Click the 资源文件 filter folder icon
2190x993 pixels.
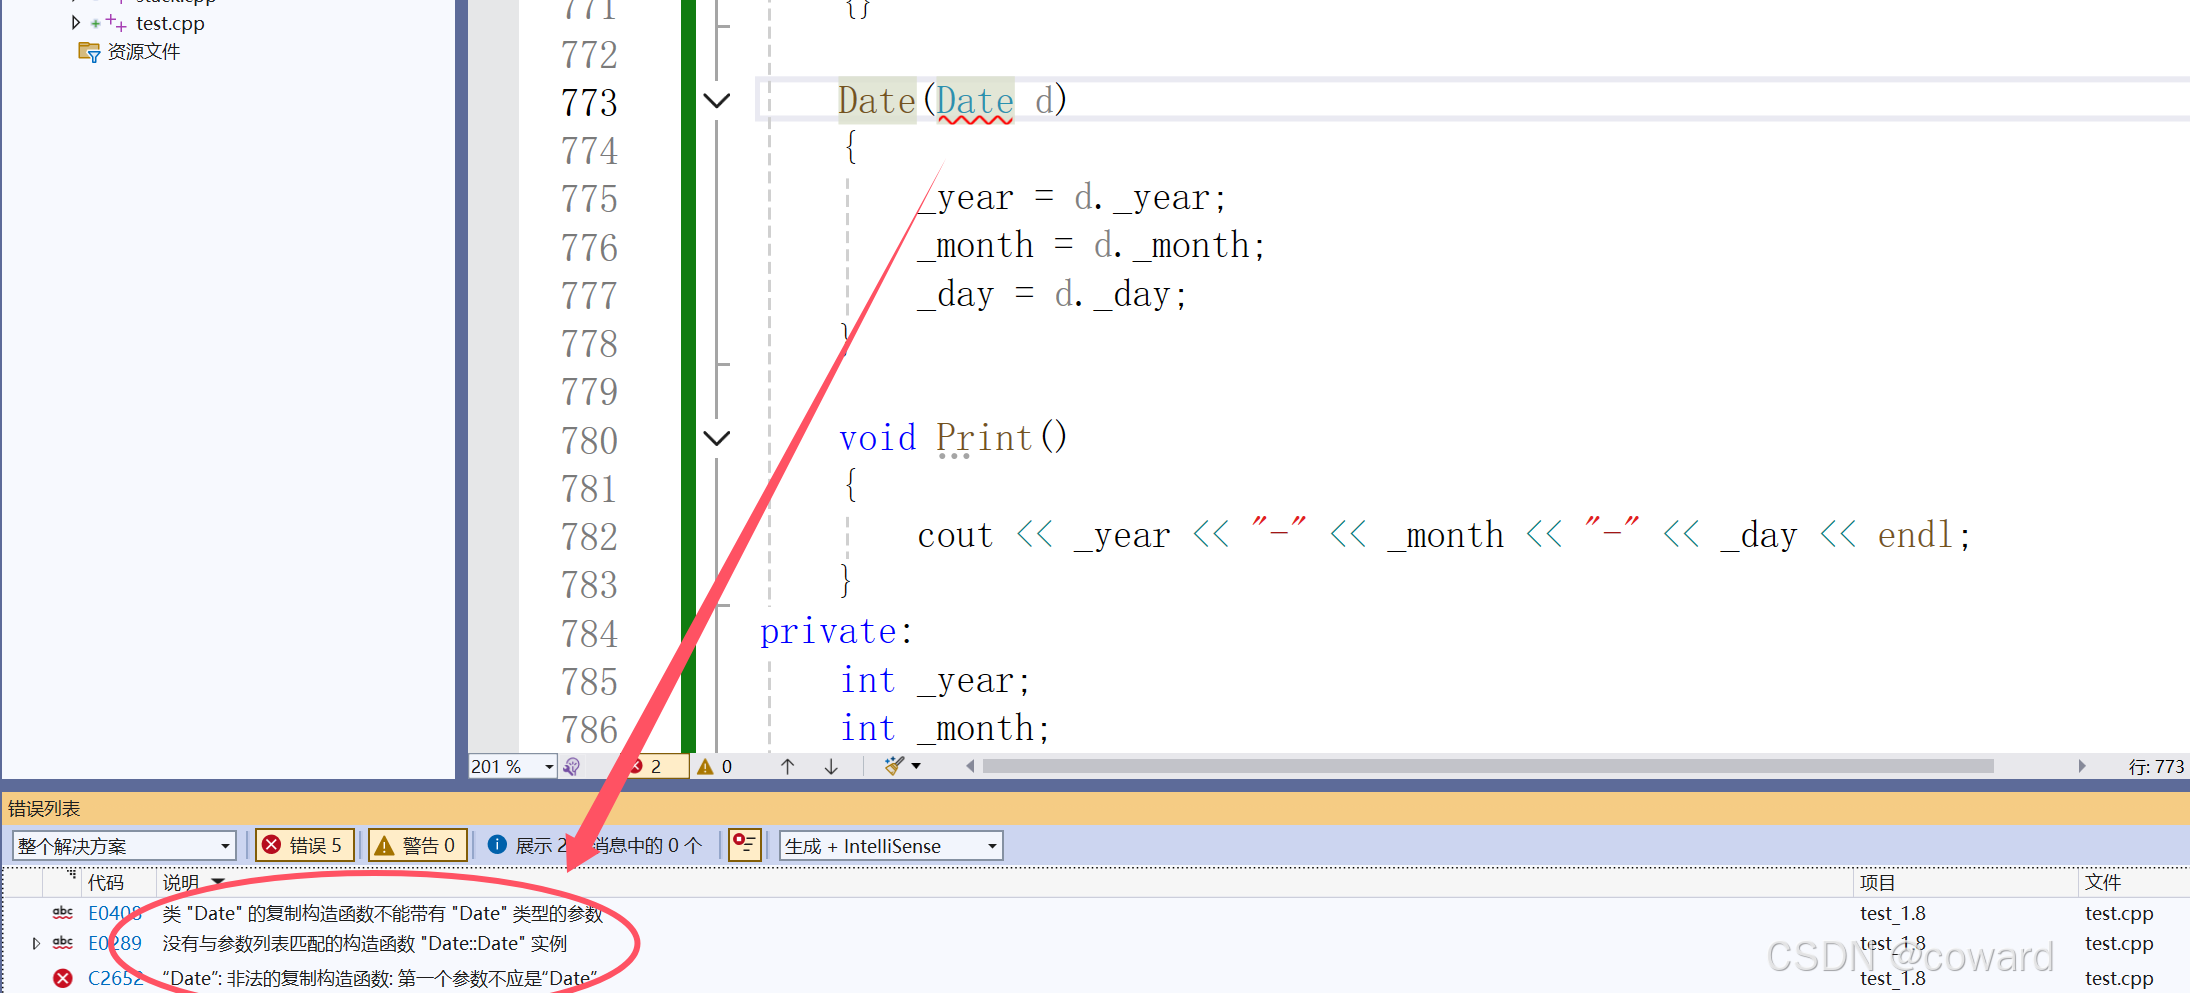tap(89, 51)
